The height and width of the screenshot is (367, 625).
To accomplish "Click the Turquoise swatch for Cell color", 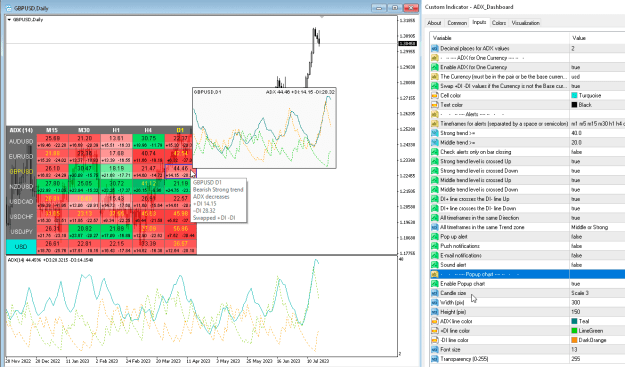I will click(574, 96).
